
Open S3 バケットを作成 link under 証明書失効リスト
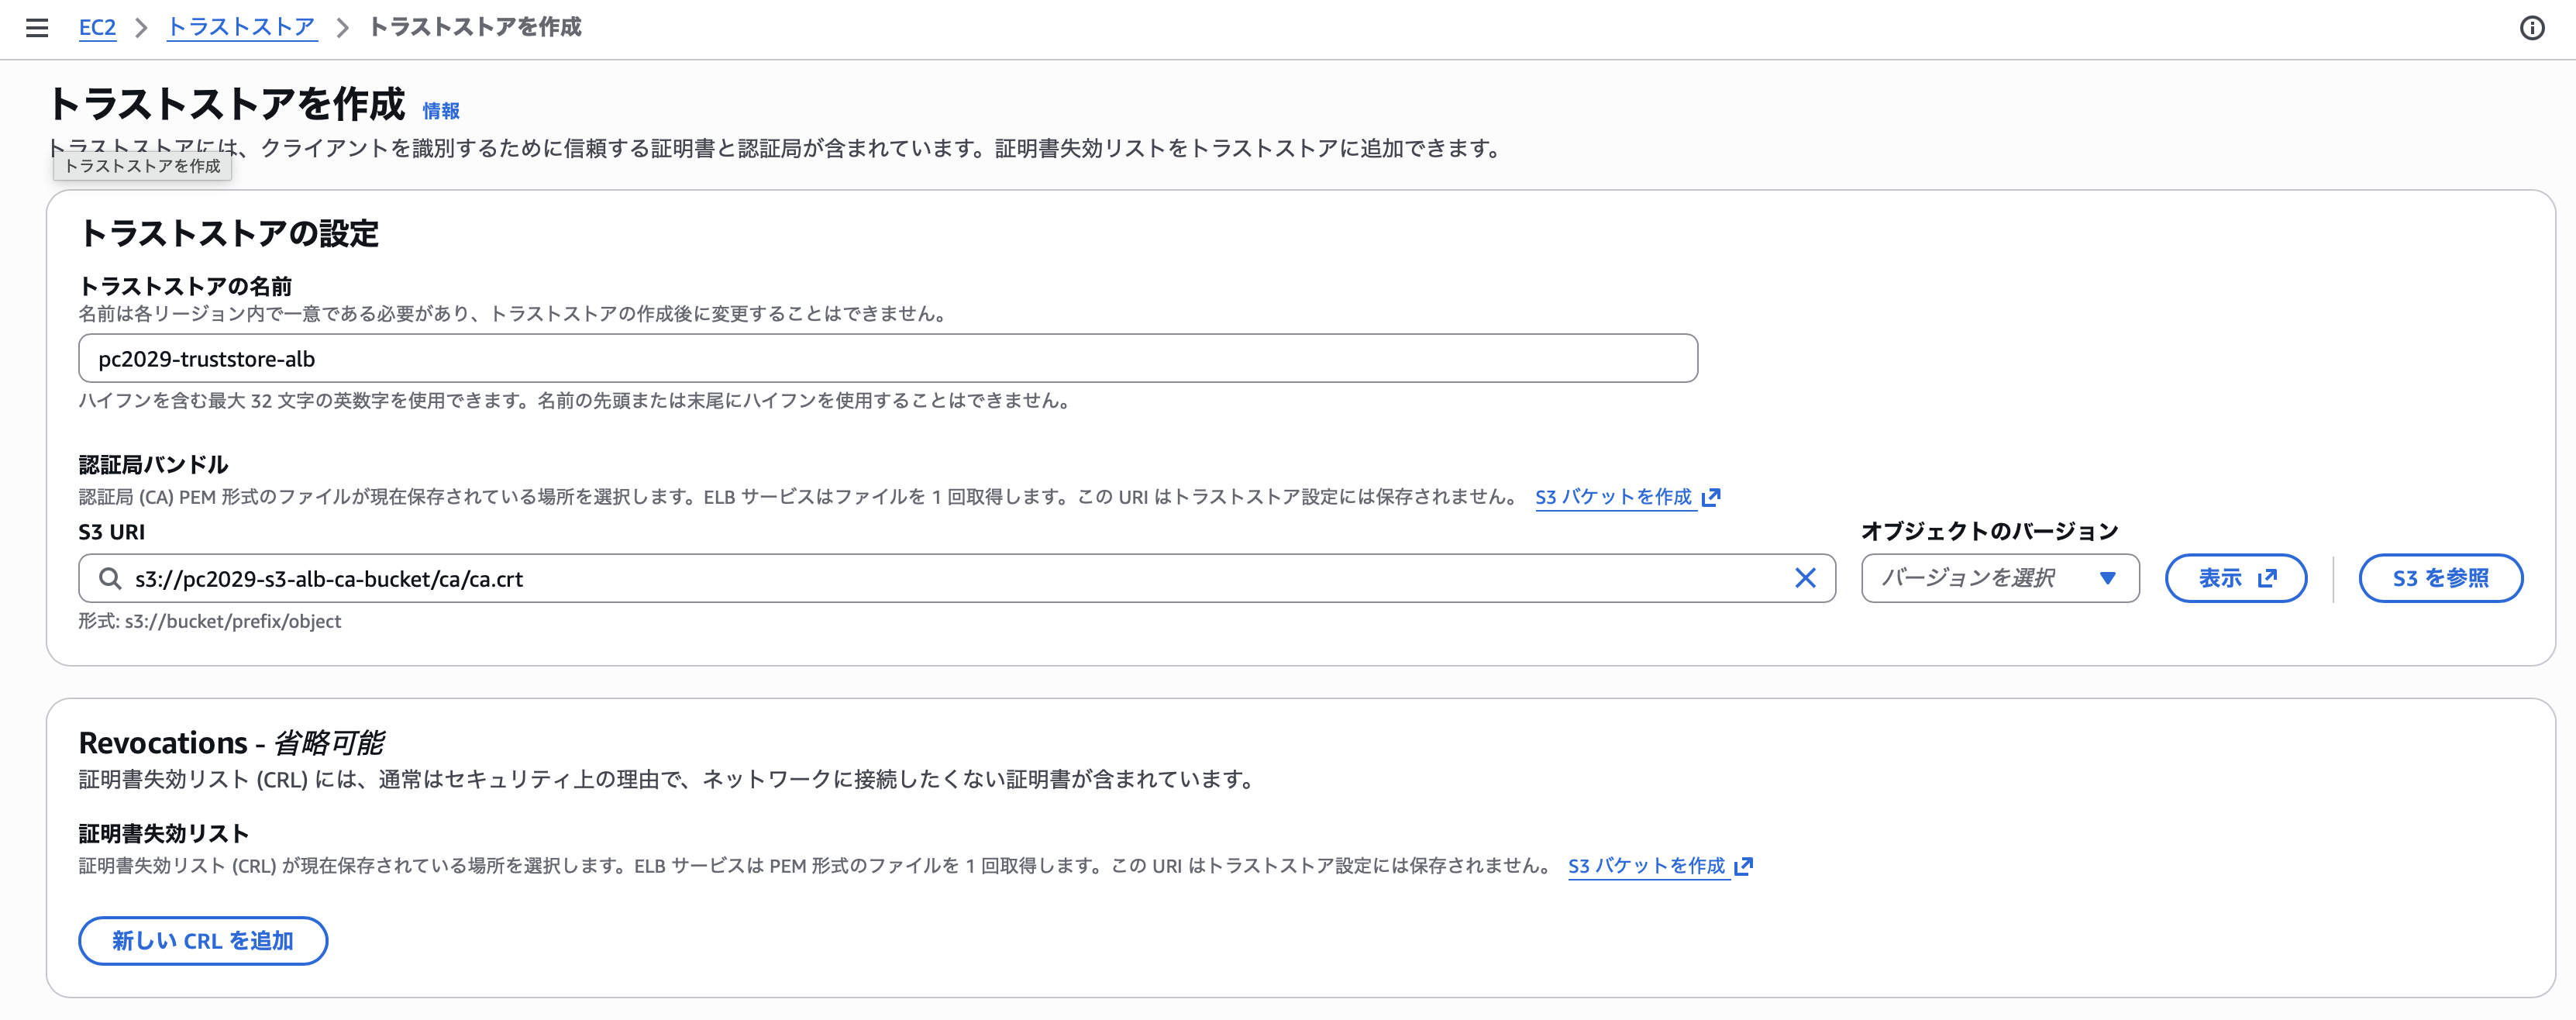(1660, 866)
